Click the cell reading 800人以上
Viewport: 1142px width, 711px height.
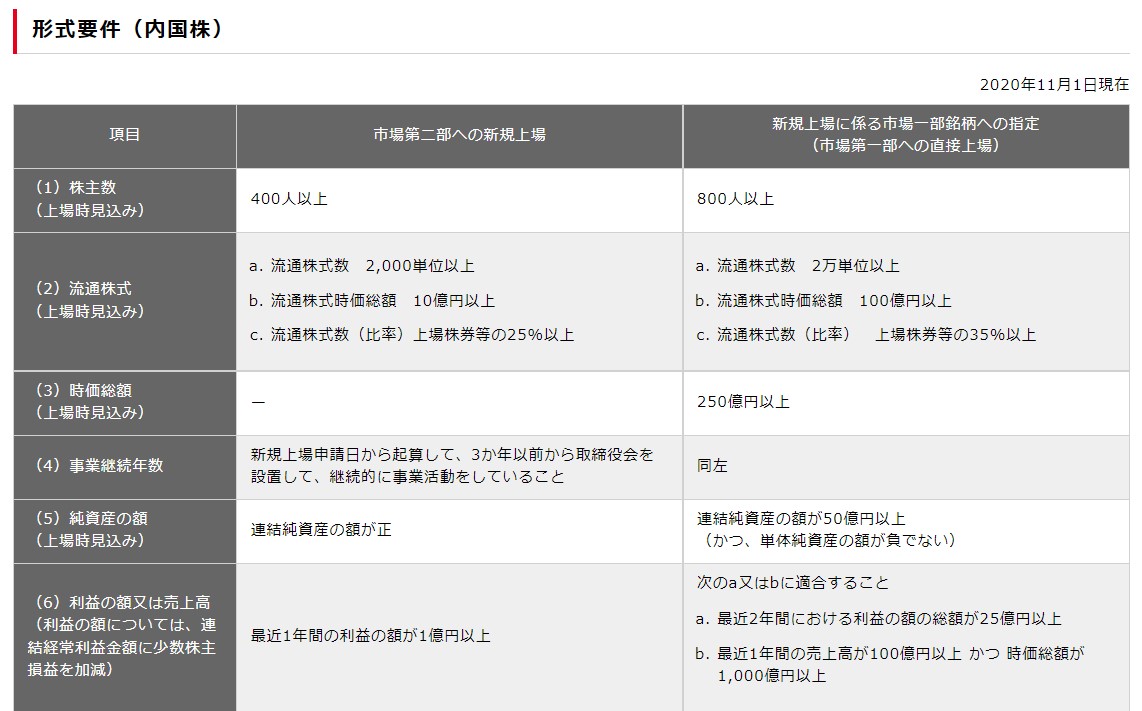coord(735,199)
